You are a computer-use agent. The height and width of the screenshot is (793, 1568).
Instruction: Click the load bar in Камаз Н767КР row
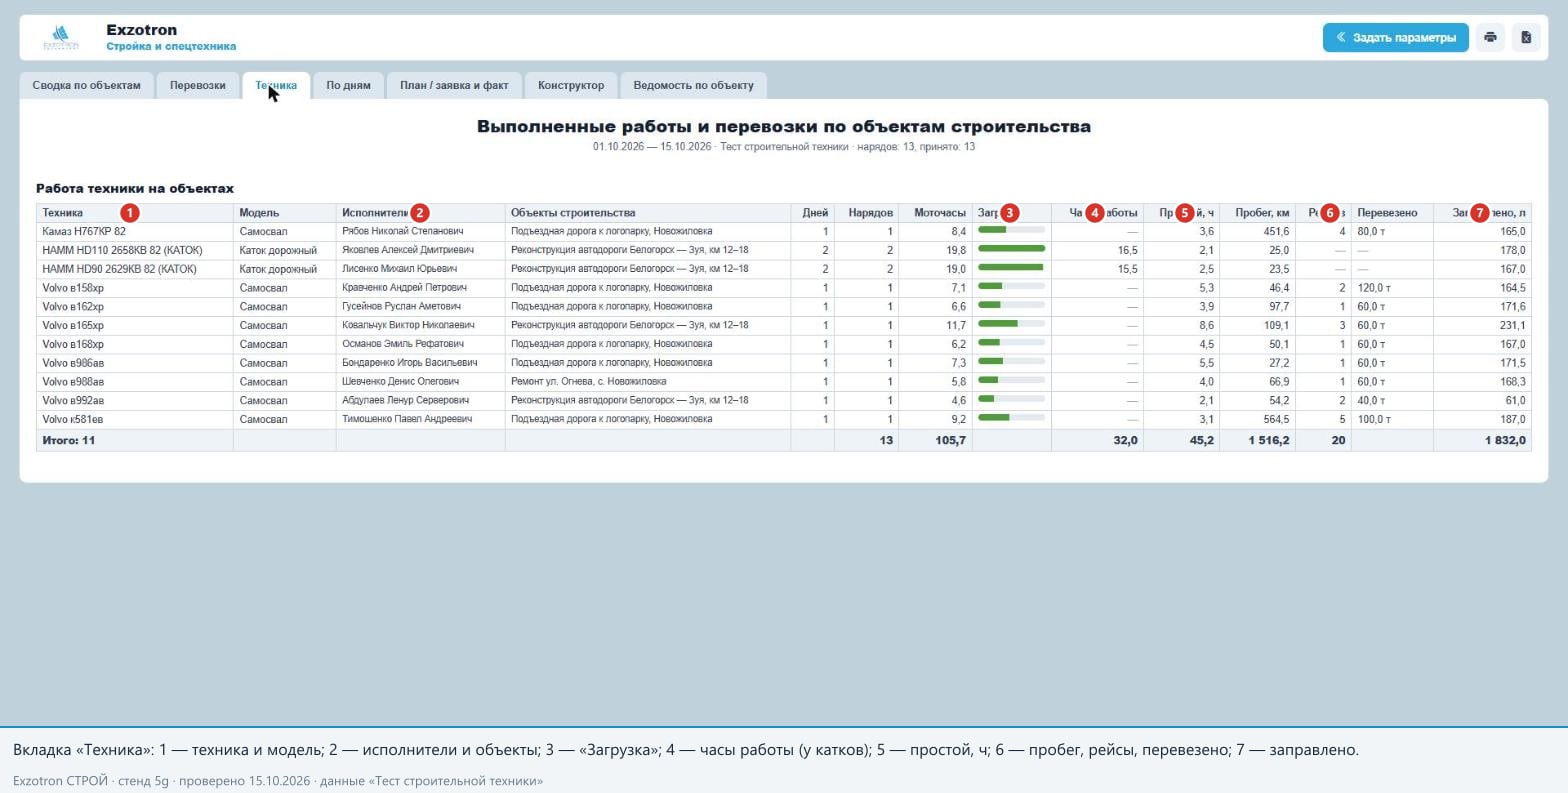(x=1011, y=230)
